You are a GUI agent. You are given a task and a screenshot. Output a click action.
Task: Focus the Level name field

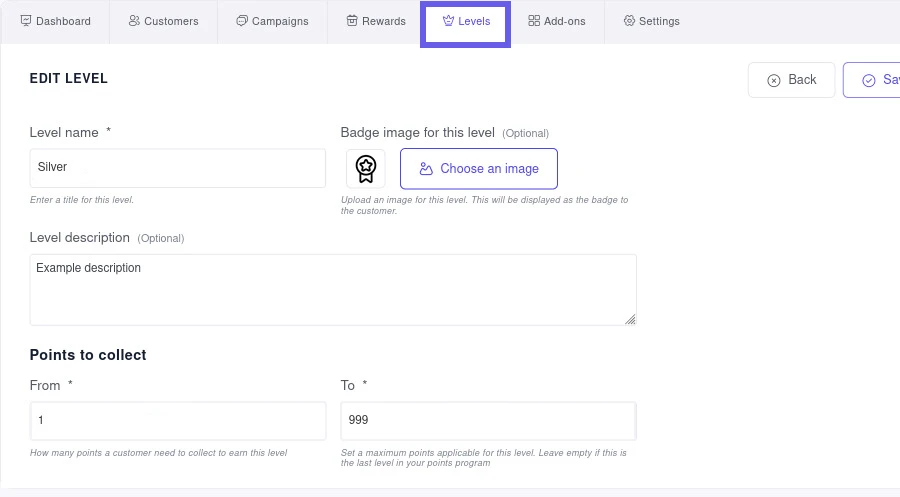[178, 168]
